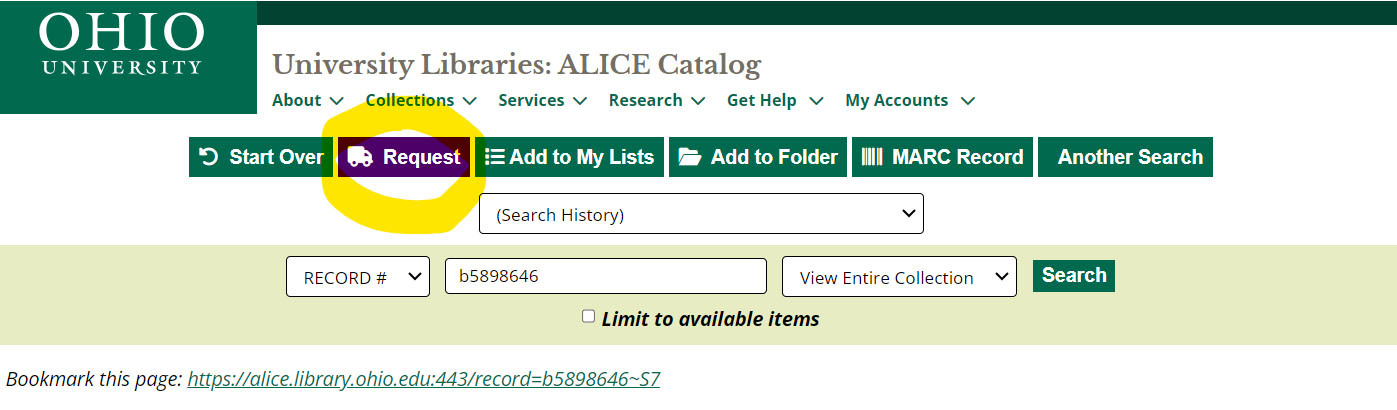Viewport: 1397px width, 410px height.
Task: Click the Start Over undo arrow icon
Action: pyautogui.click(x=209, y=157)
